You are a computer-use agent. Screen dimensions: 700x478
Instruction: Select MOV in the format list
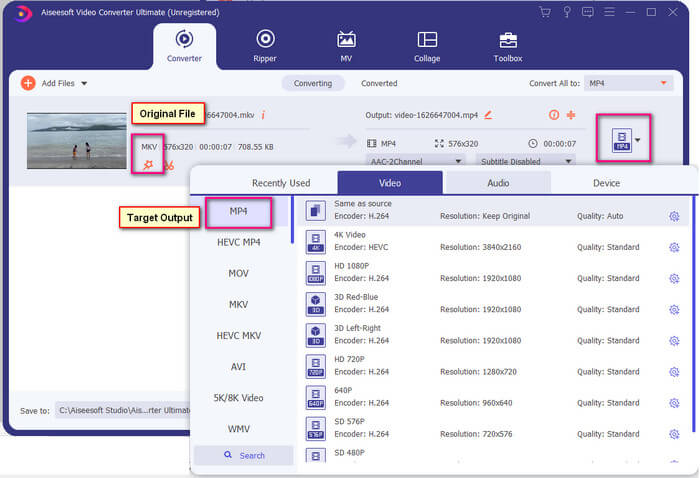point(239,273)
